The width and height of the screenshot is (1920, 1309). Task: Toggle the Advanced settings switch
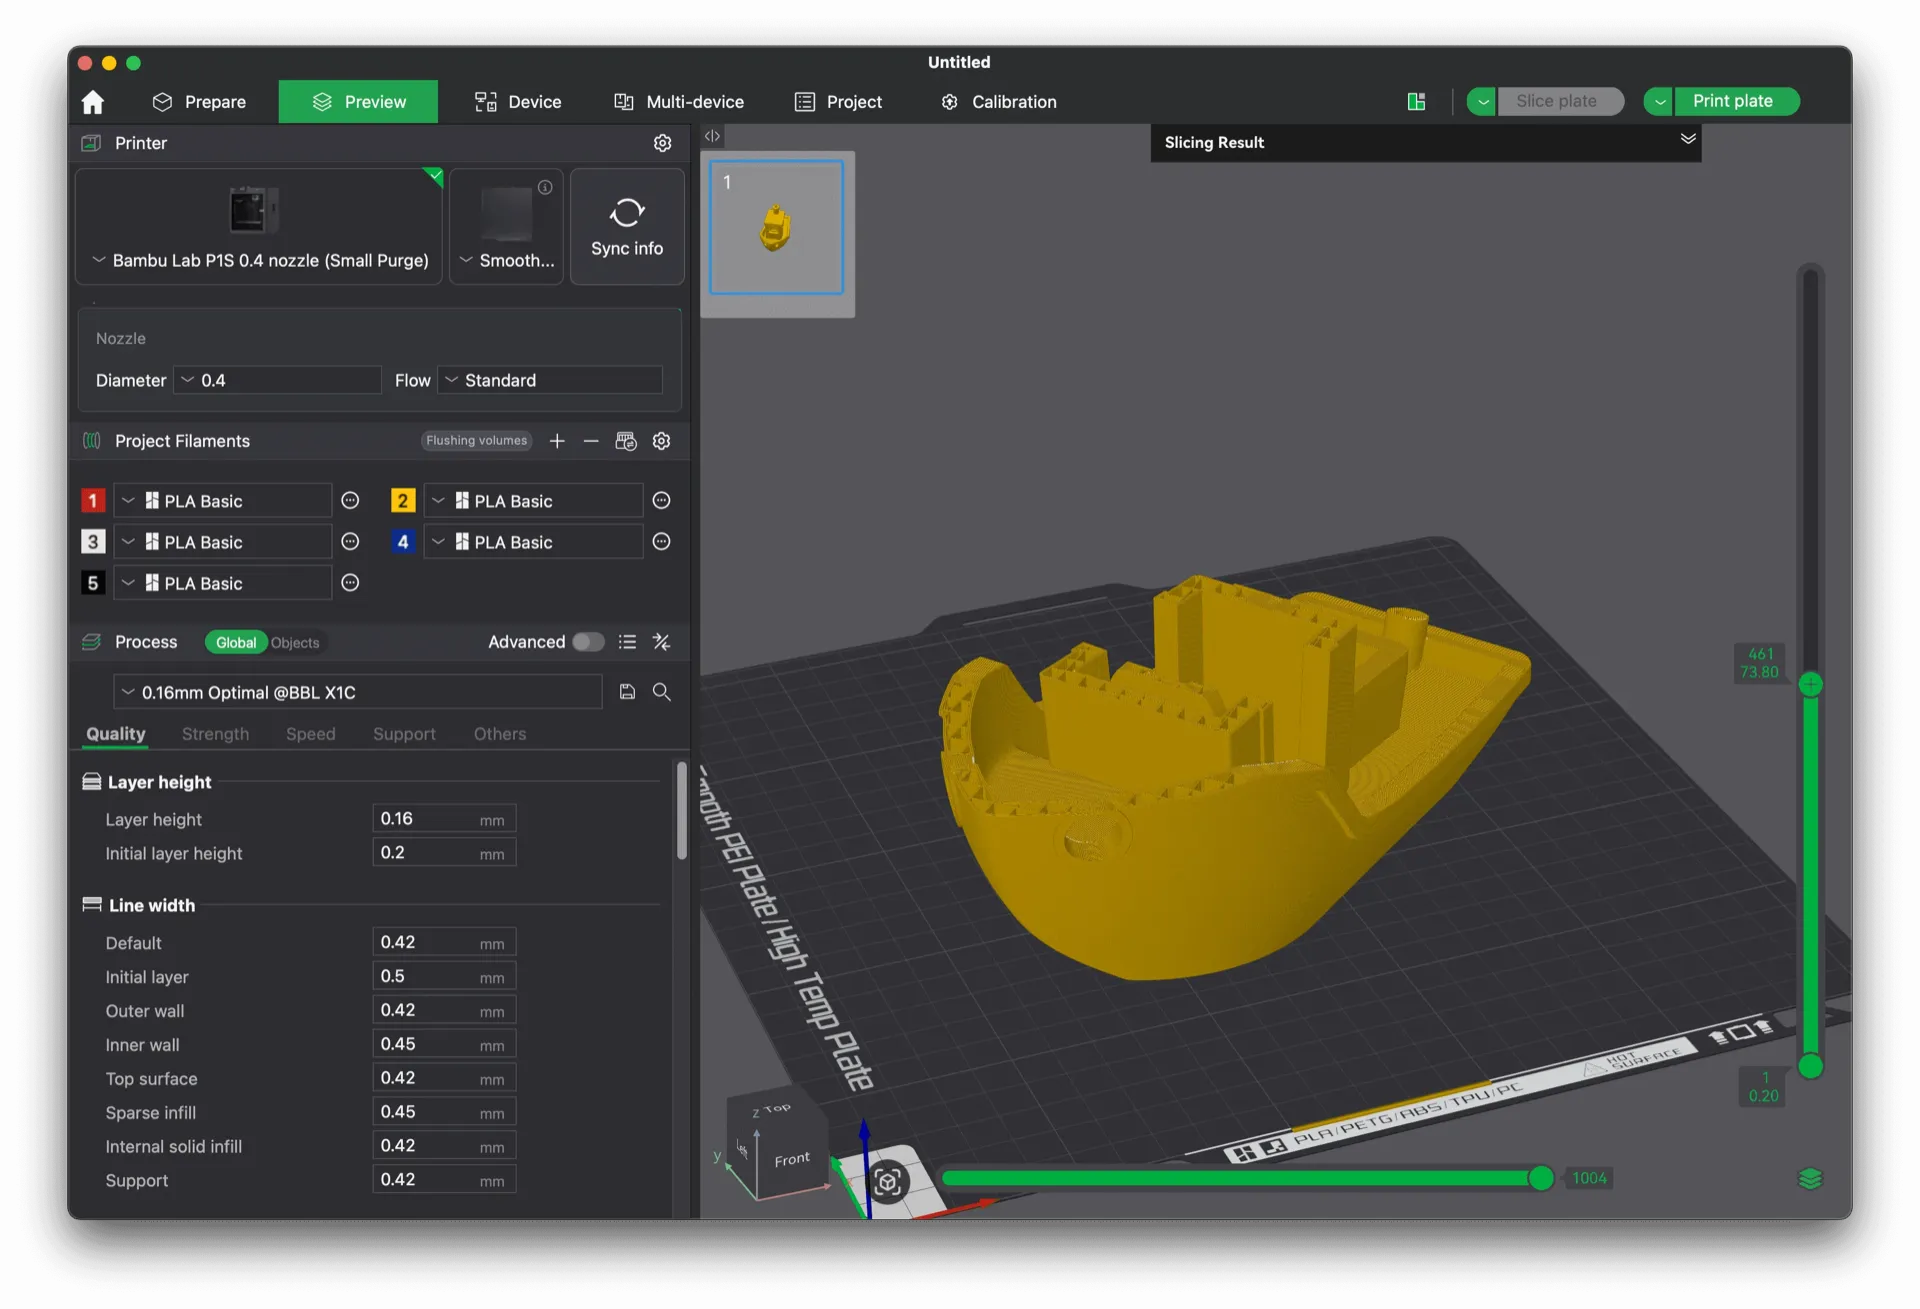click(x=588, y=642)
